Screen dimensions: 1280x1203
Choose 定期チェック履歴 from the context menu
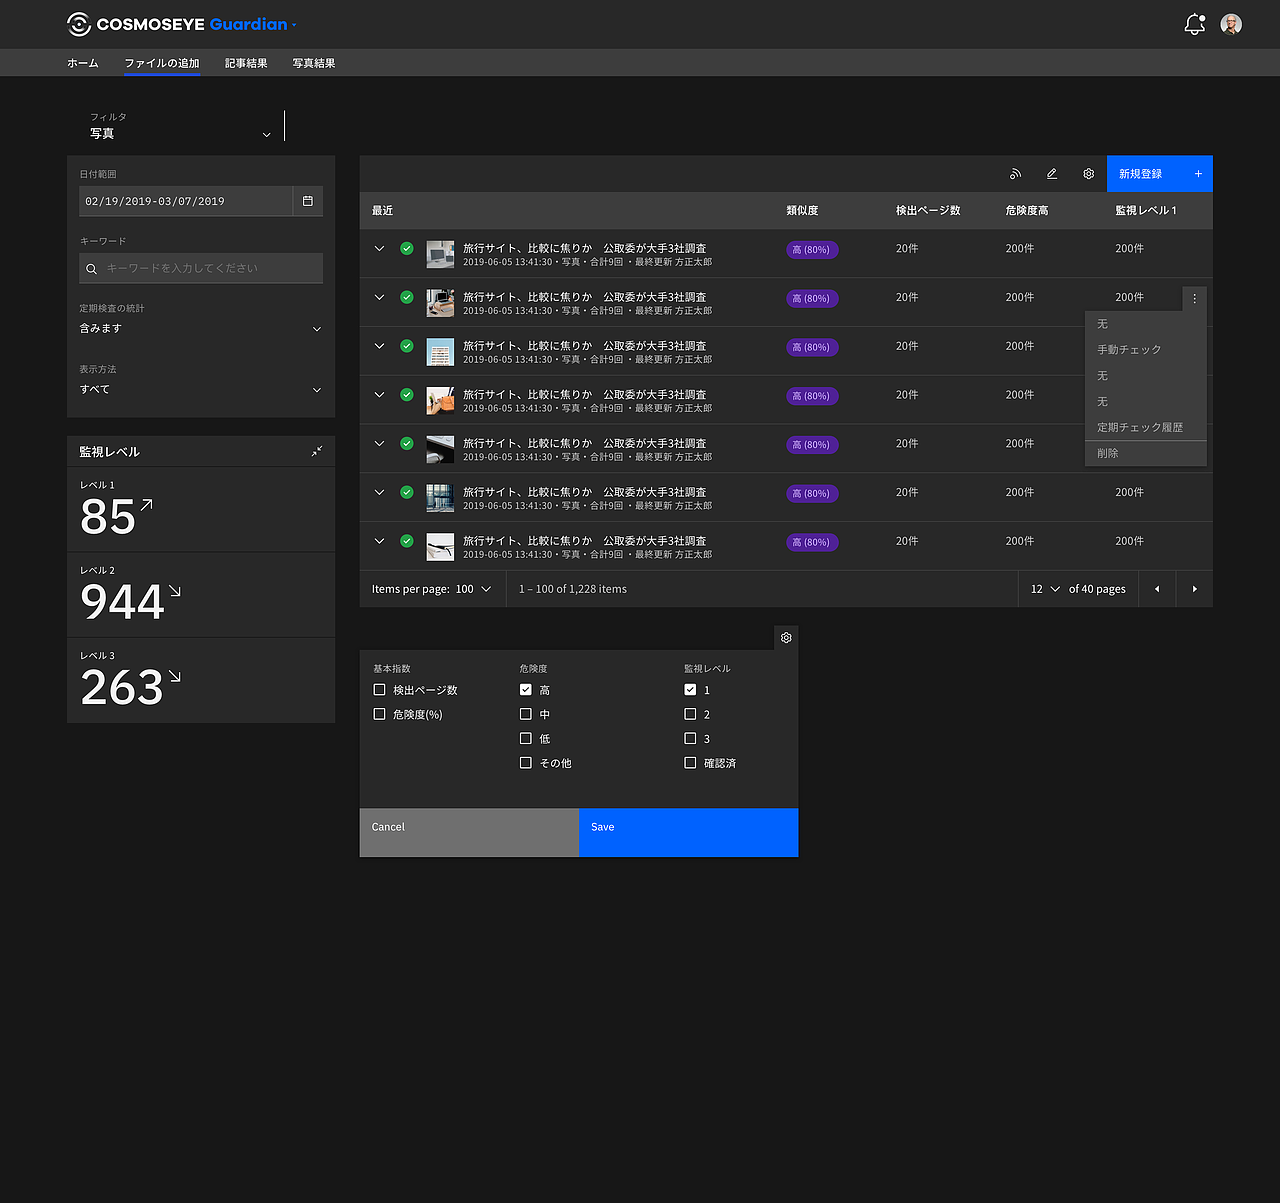pos(1146,427)
